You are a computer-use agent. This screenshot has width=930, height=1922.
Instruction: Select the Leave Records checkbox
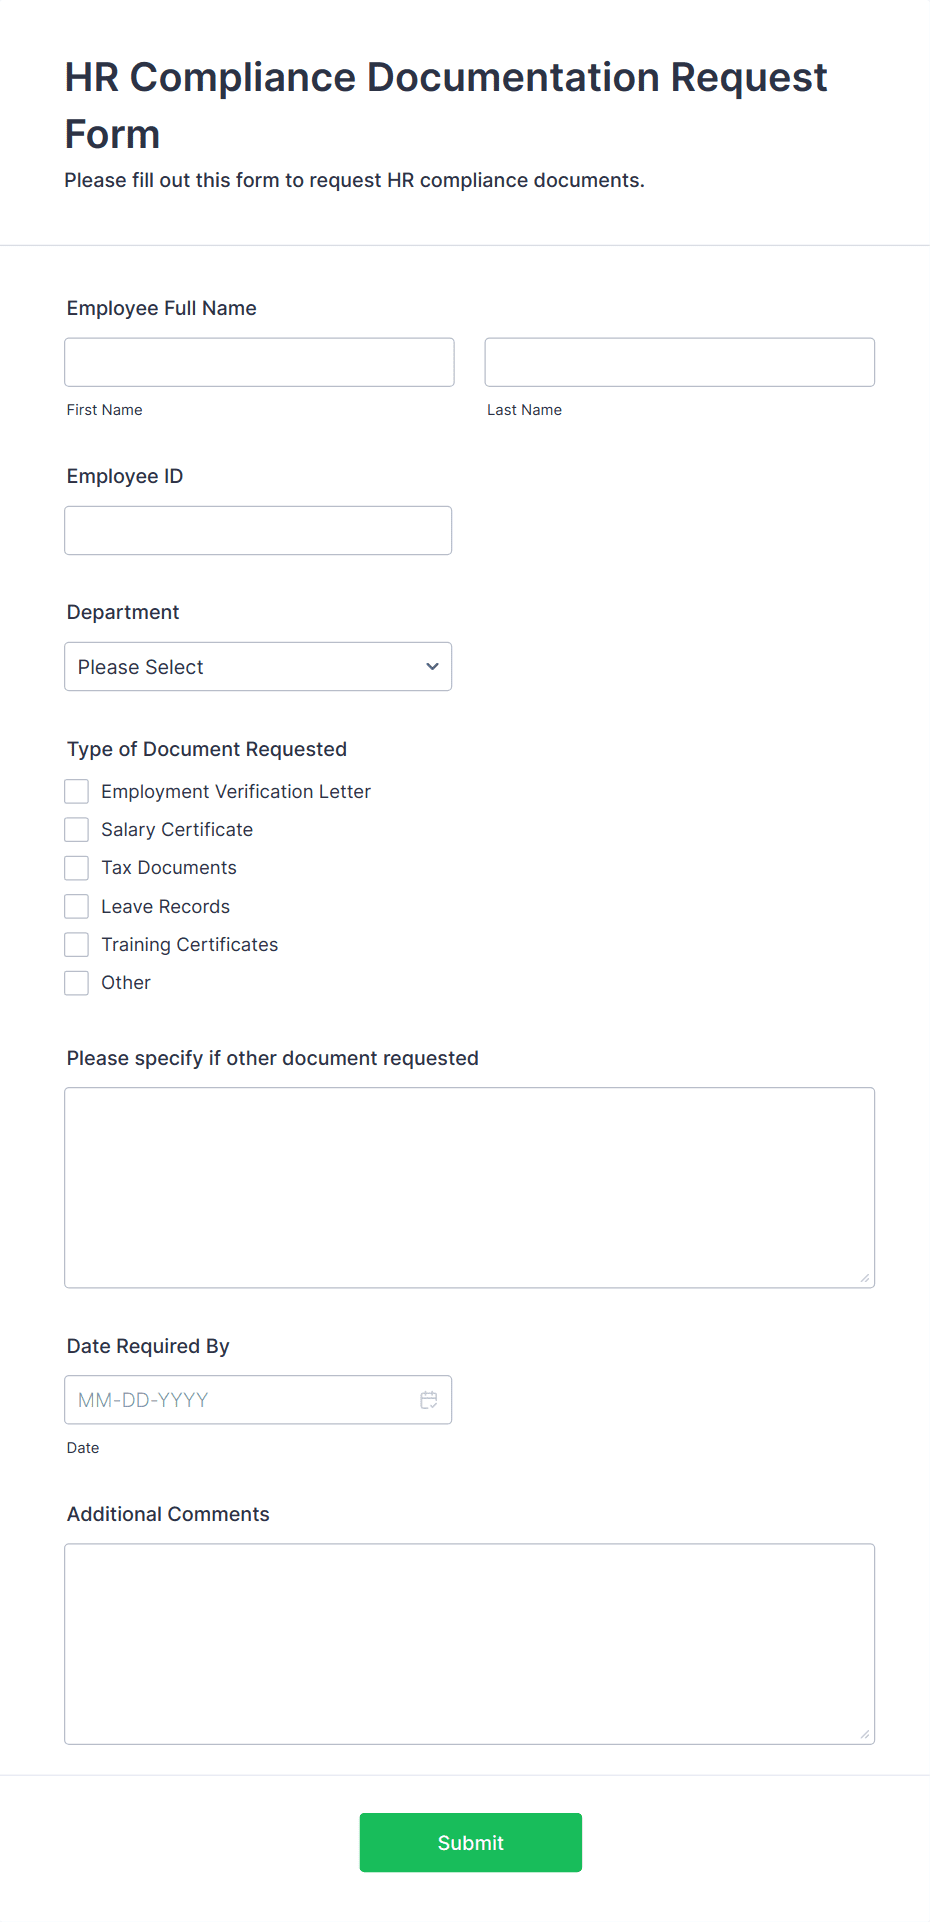[76, 905]
